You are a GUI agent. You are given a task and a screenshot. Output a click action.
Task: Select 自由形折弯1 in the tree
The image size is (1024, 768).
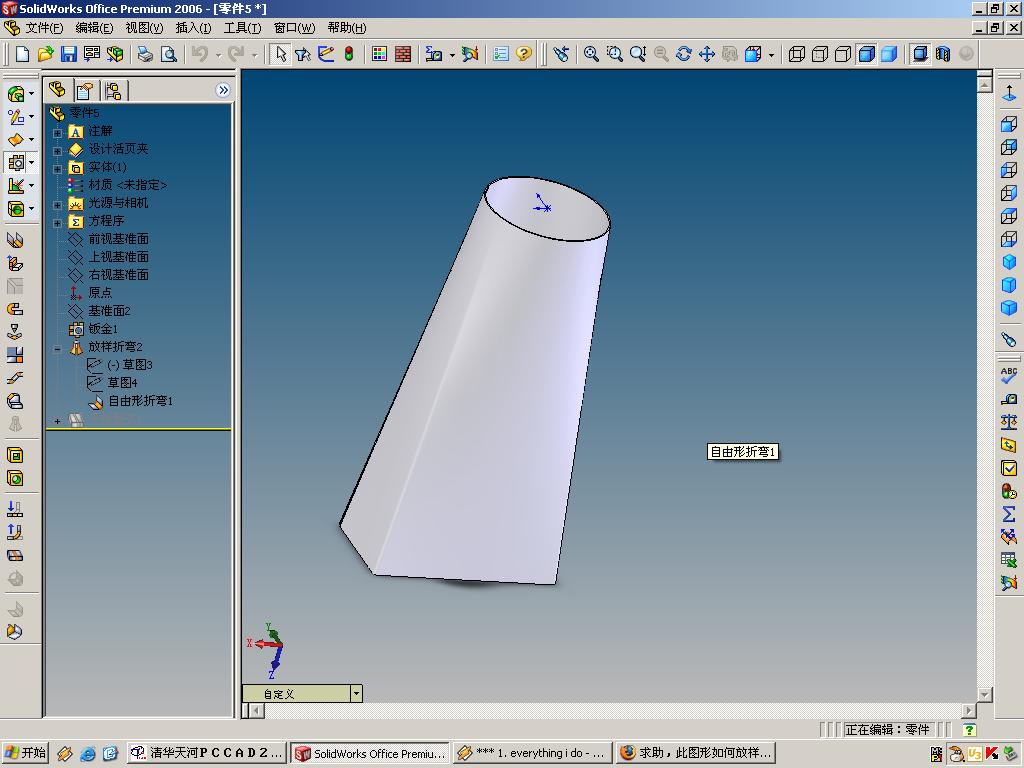click(140, 401)
